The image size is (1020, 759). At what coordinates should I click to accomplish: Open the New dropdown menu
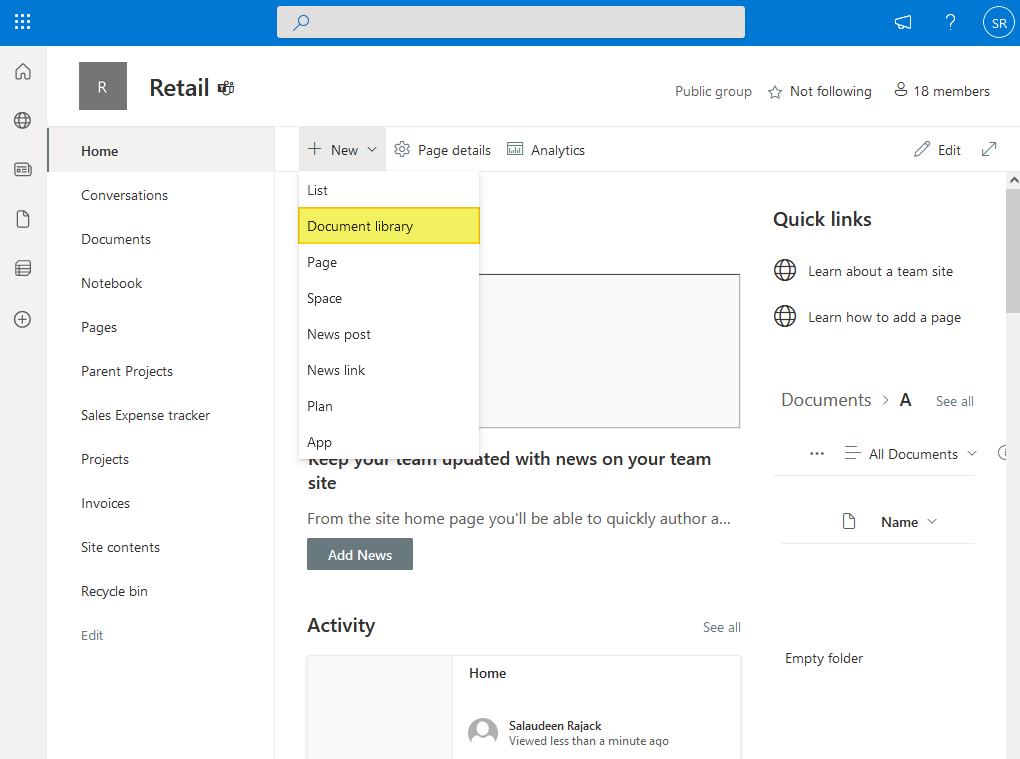click(341, 149)
